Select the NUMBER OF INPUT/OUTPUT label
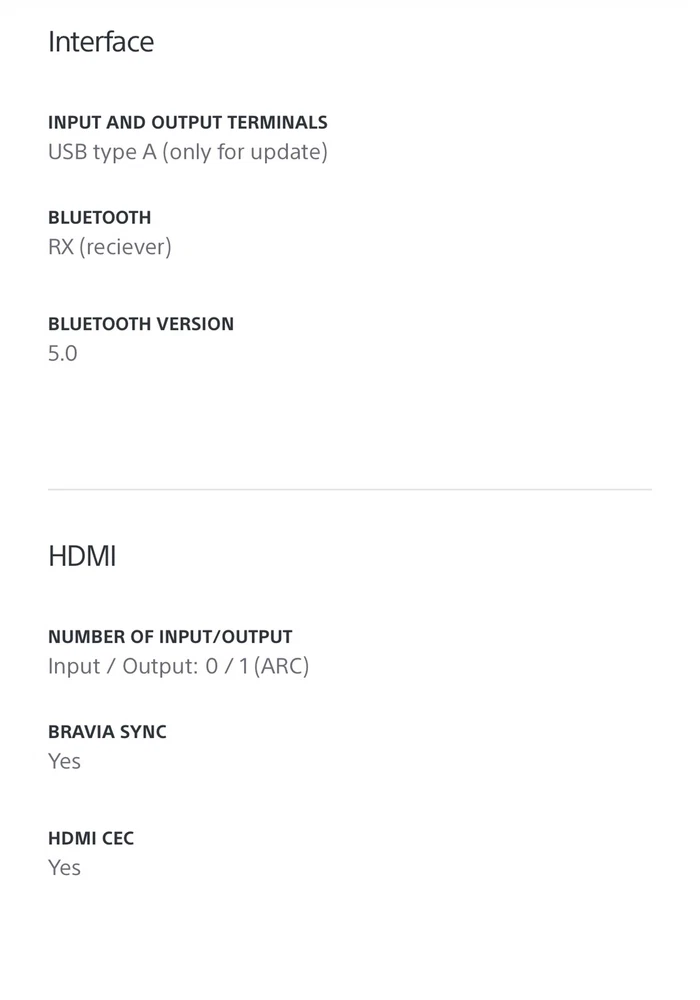This screenshot has height=1000, width=700. point(170,637)
